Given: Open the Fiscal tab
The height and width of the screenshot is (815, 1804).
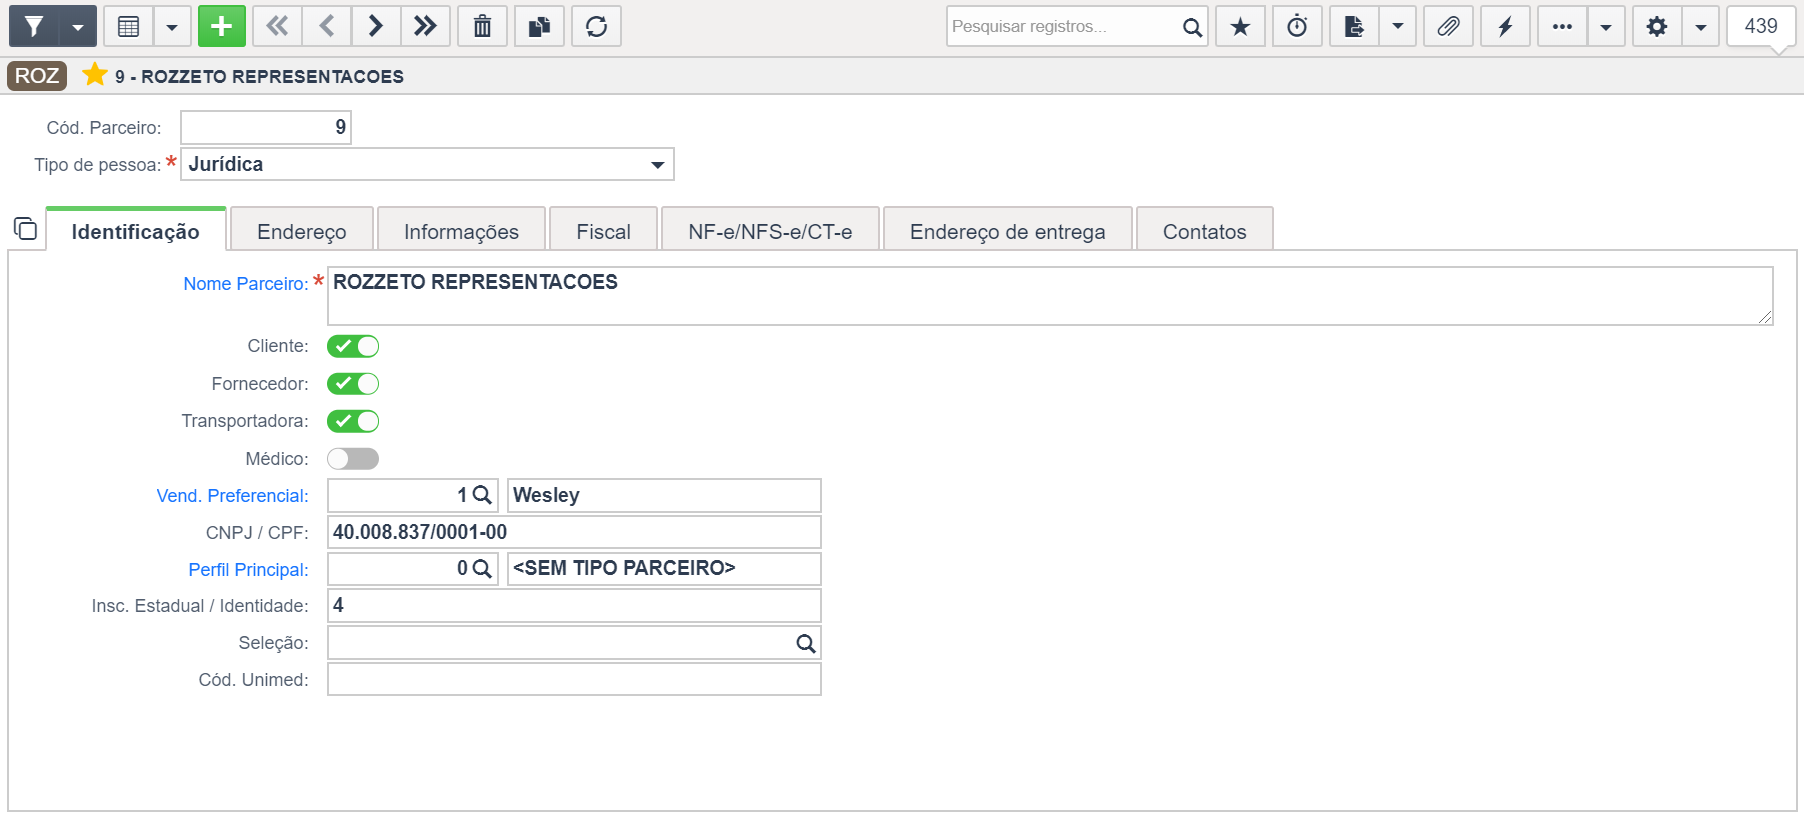Looking at the screenshot, I should 604,231.
